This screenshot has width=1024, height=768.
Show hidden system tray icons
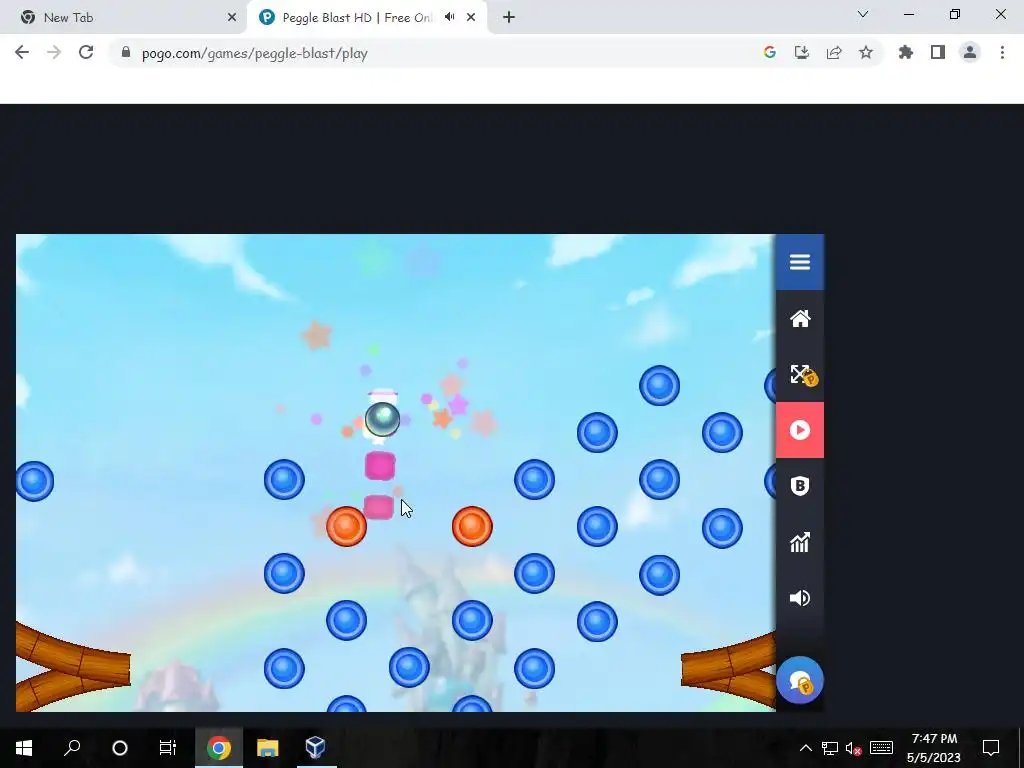click(806, 748)
